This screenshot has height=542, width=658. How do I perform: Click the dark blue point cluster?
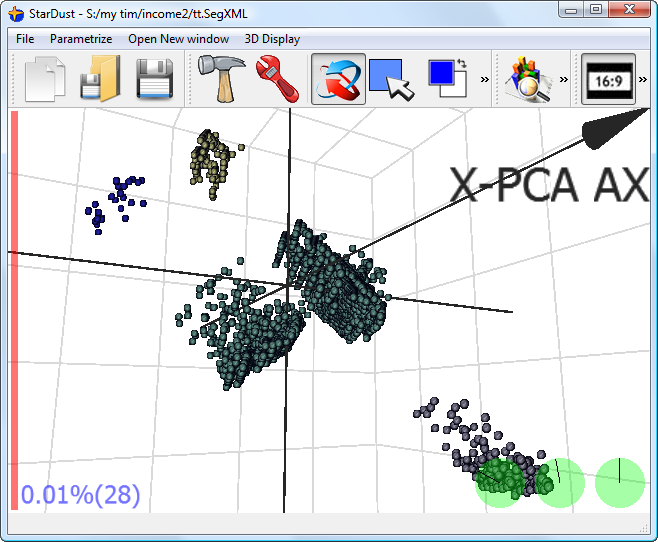point(116,205)
